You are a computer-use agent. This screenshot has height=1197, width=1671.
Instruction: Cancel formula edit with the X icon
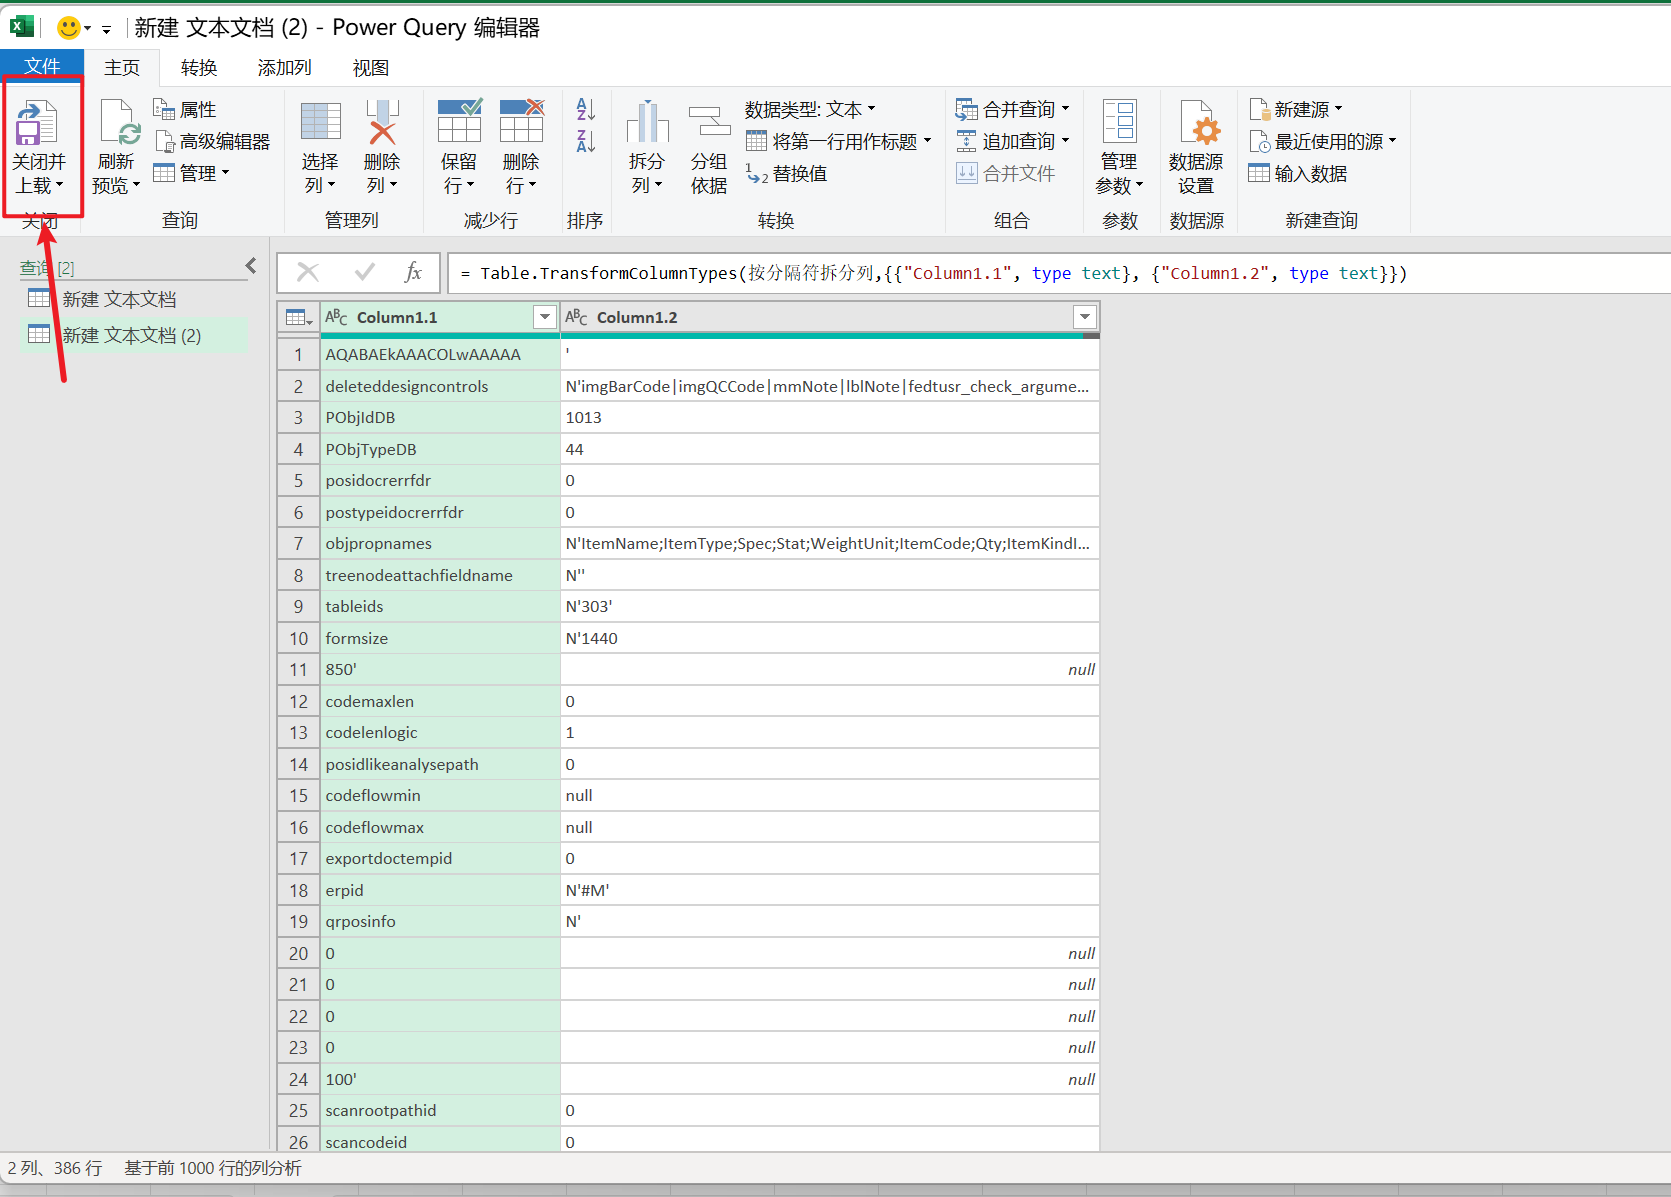pyautogui.click(x=308, y=272)
